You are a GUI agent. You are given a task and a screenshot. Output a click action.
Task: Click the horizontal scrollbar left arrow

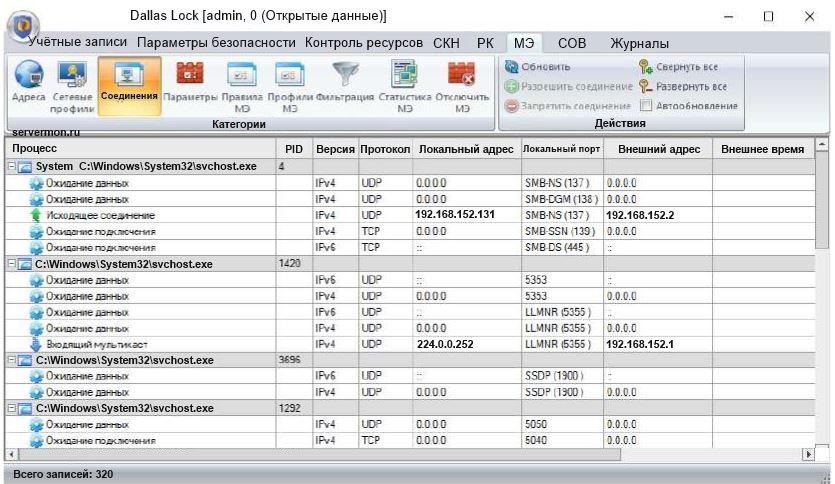click(11, 455)
